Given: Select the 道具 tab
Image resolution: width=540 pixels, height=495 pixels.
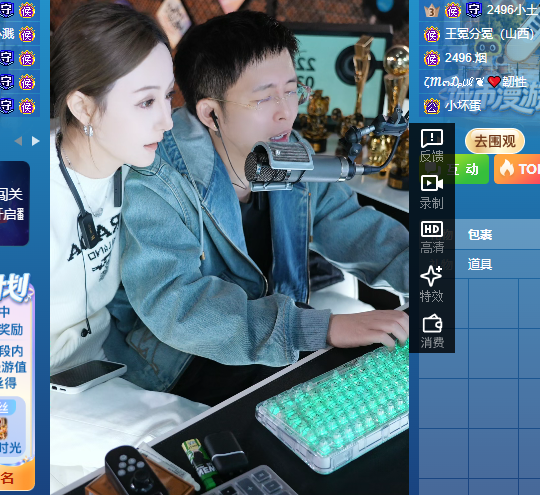Looking at the screenshot, I should point(480,264).
